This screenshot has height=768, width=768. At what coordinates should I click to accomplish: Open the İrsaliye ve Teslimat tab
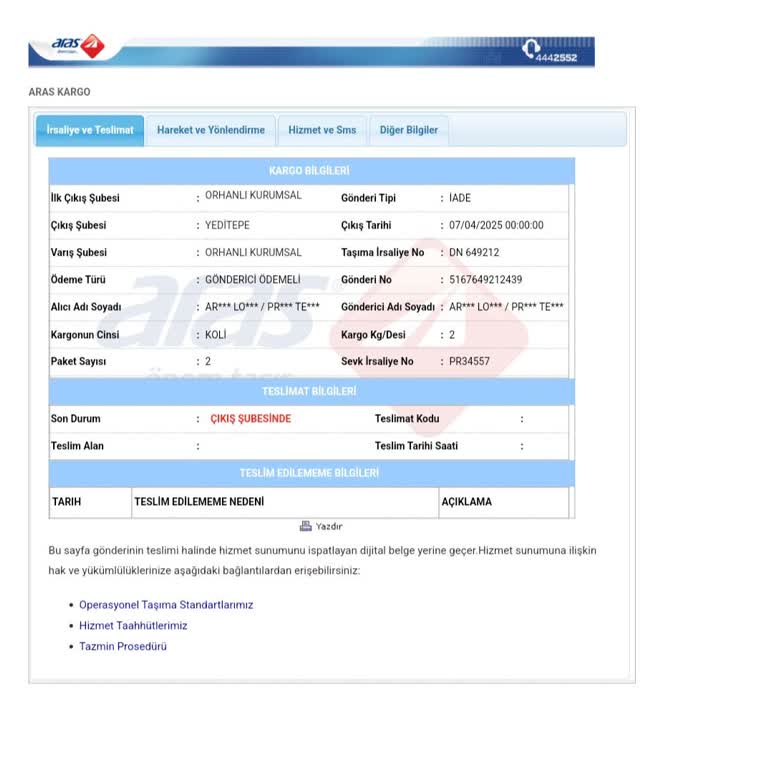coord(90,130)
